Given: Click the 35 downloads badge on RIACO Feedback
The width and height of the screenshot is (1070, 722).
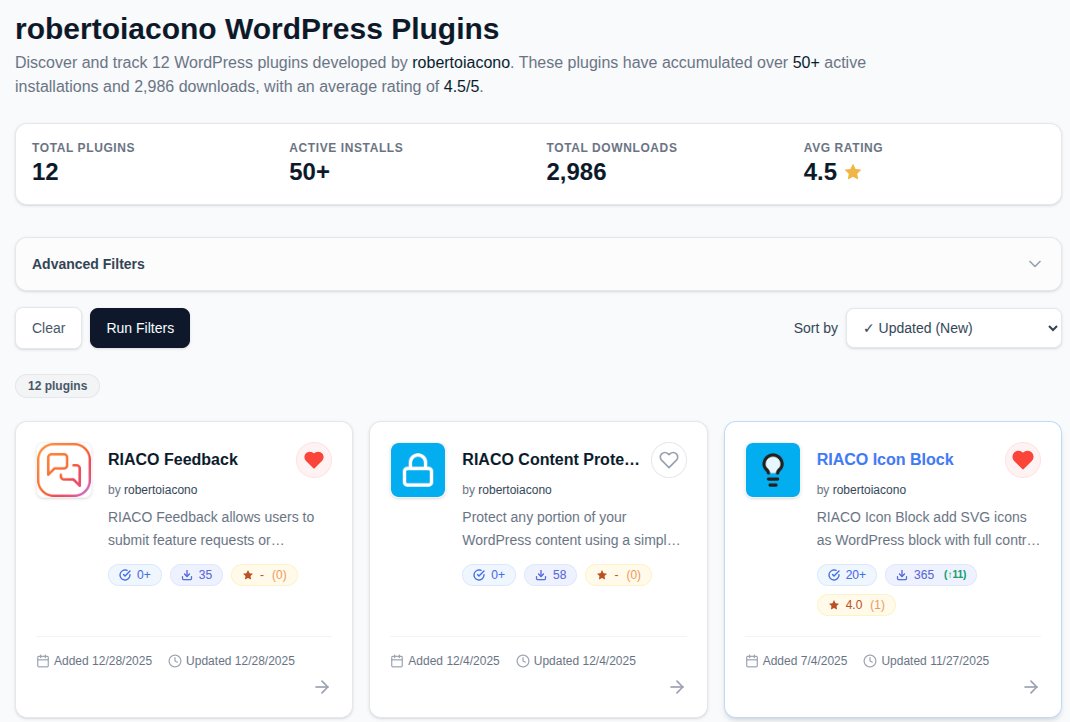Looking at the screenshot, I should point(197,575).
